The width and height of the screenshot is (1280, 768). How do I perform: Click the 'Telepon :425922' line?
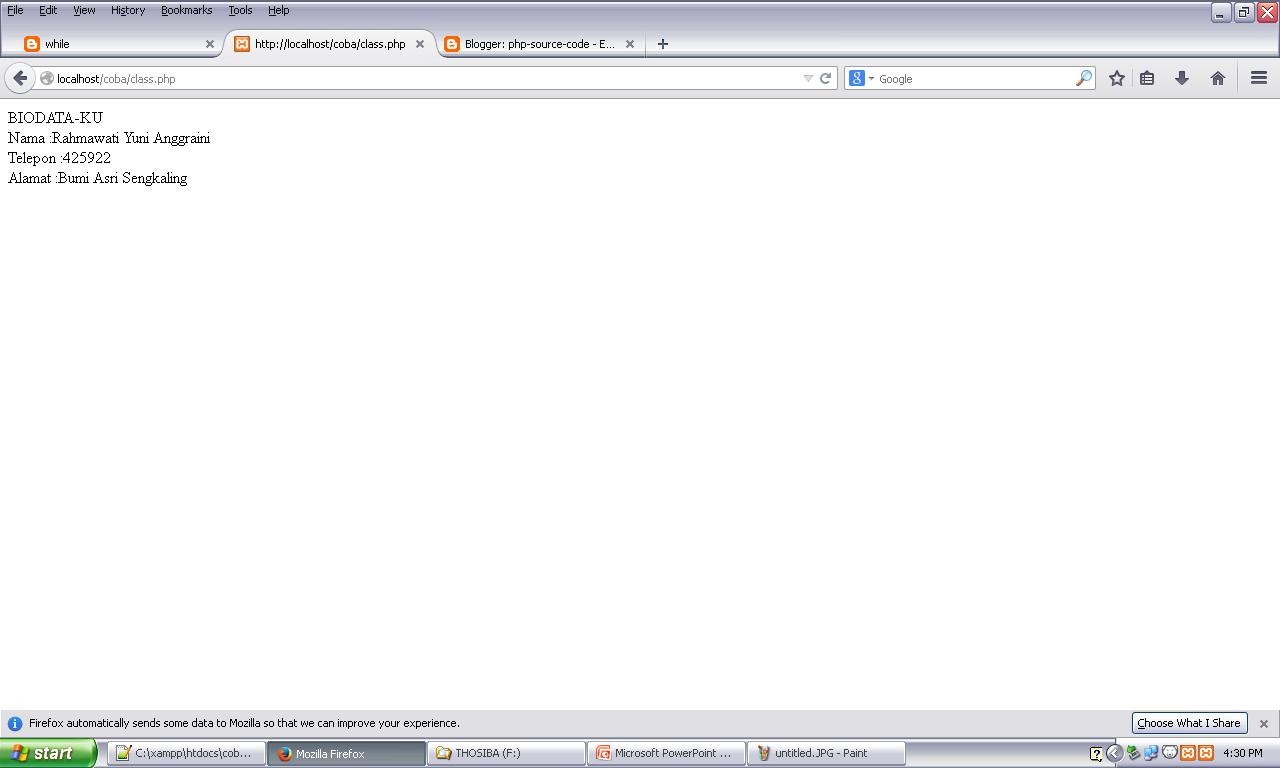[59, 158]
